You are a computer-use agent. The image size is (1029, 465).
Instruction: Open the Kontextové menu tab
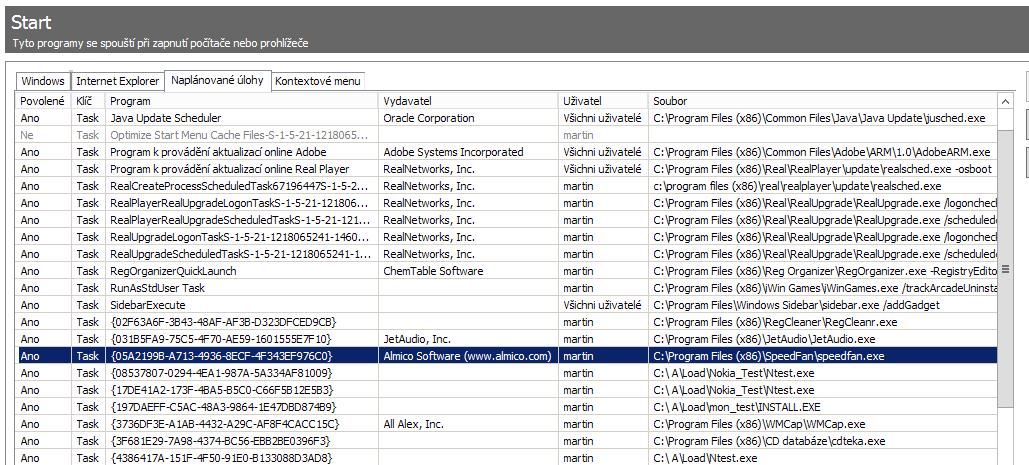click(x=318, y=81)
